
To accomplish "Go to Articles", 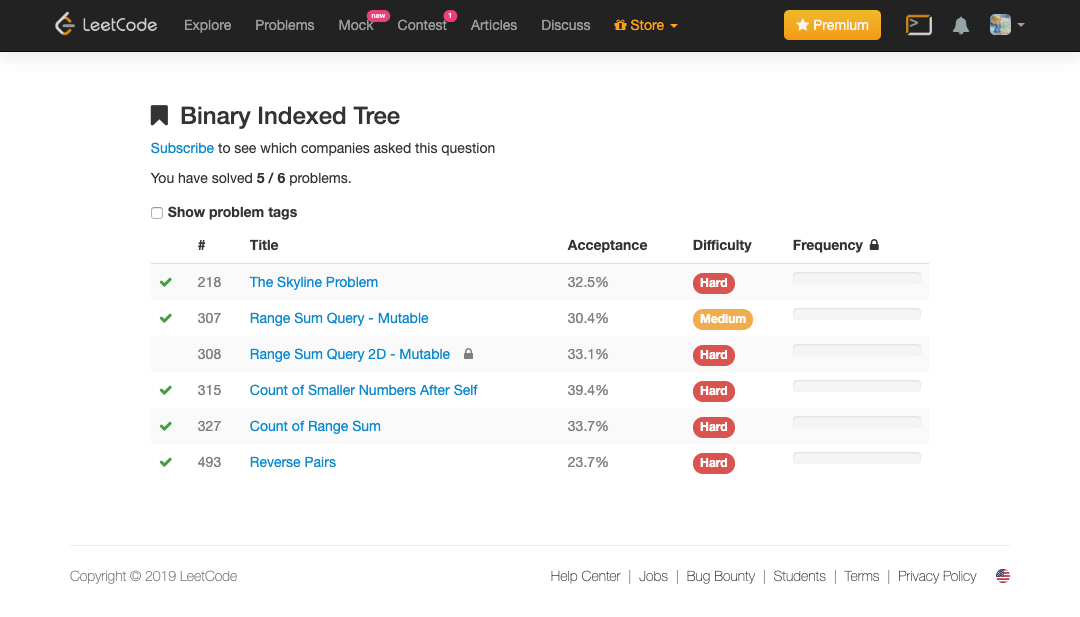I will pos(494,25).
